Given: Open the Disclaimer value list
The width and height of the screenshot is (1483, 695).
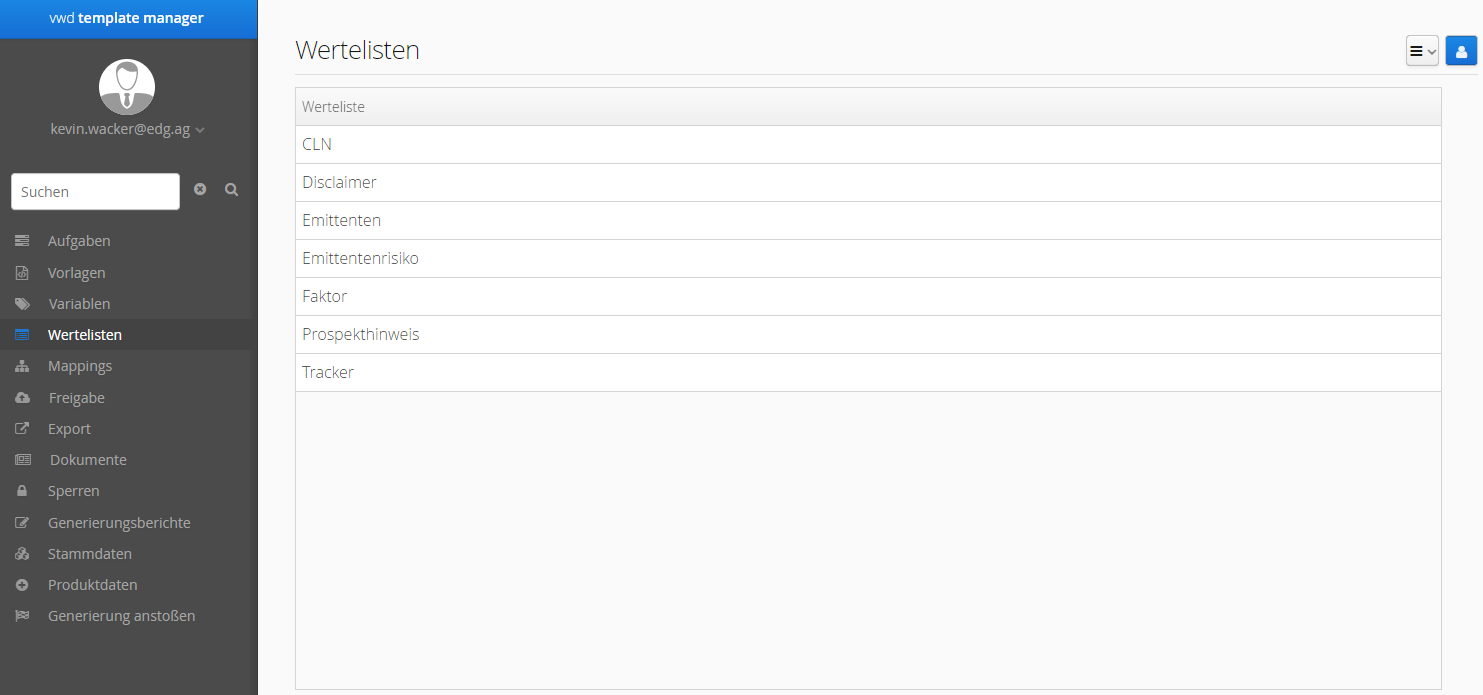Looking at the screenshot, I should tap(339, 183).
